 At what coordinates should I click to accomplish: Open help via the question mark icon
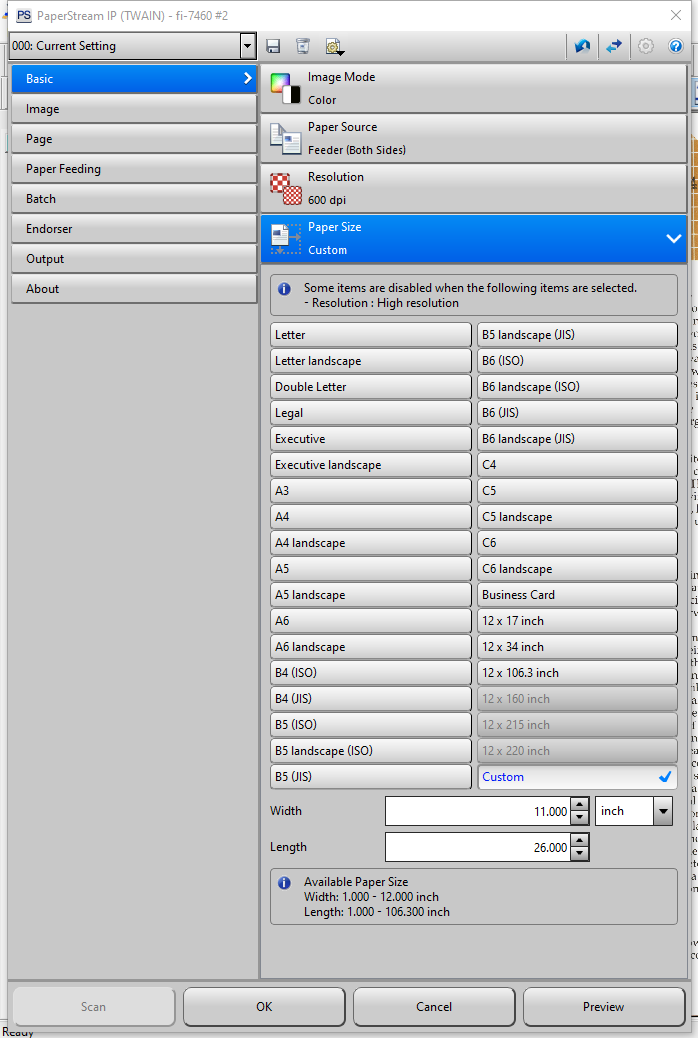click(676, 46)
